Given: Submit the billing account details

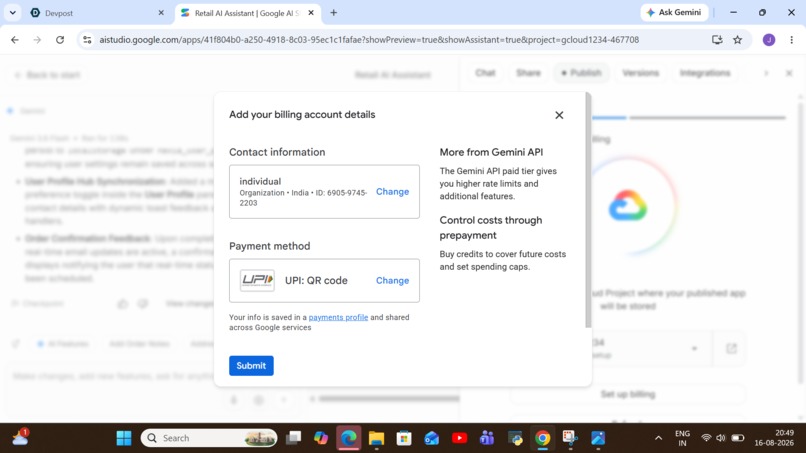Looking at the screenshot, I should point(251,366).
